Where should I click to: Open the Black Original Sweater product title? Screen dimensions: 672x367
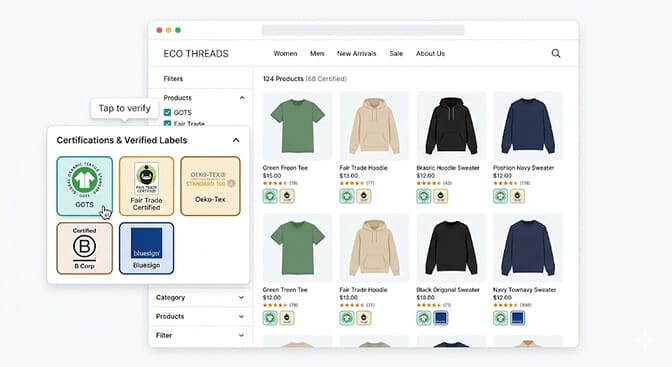point(448,290)
